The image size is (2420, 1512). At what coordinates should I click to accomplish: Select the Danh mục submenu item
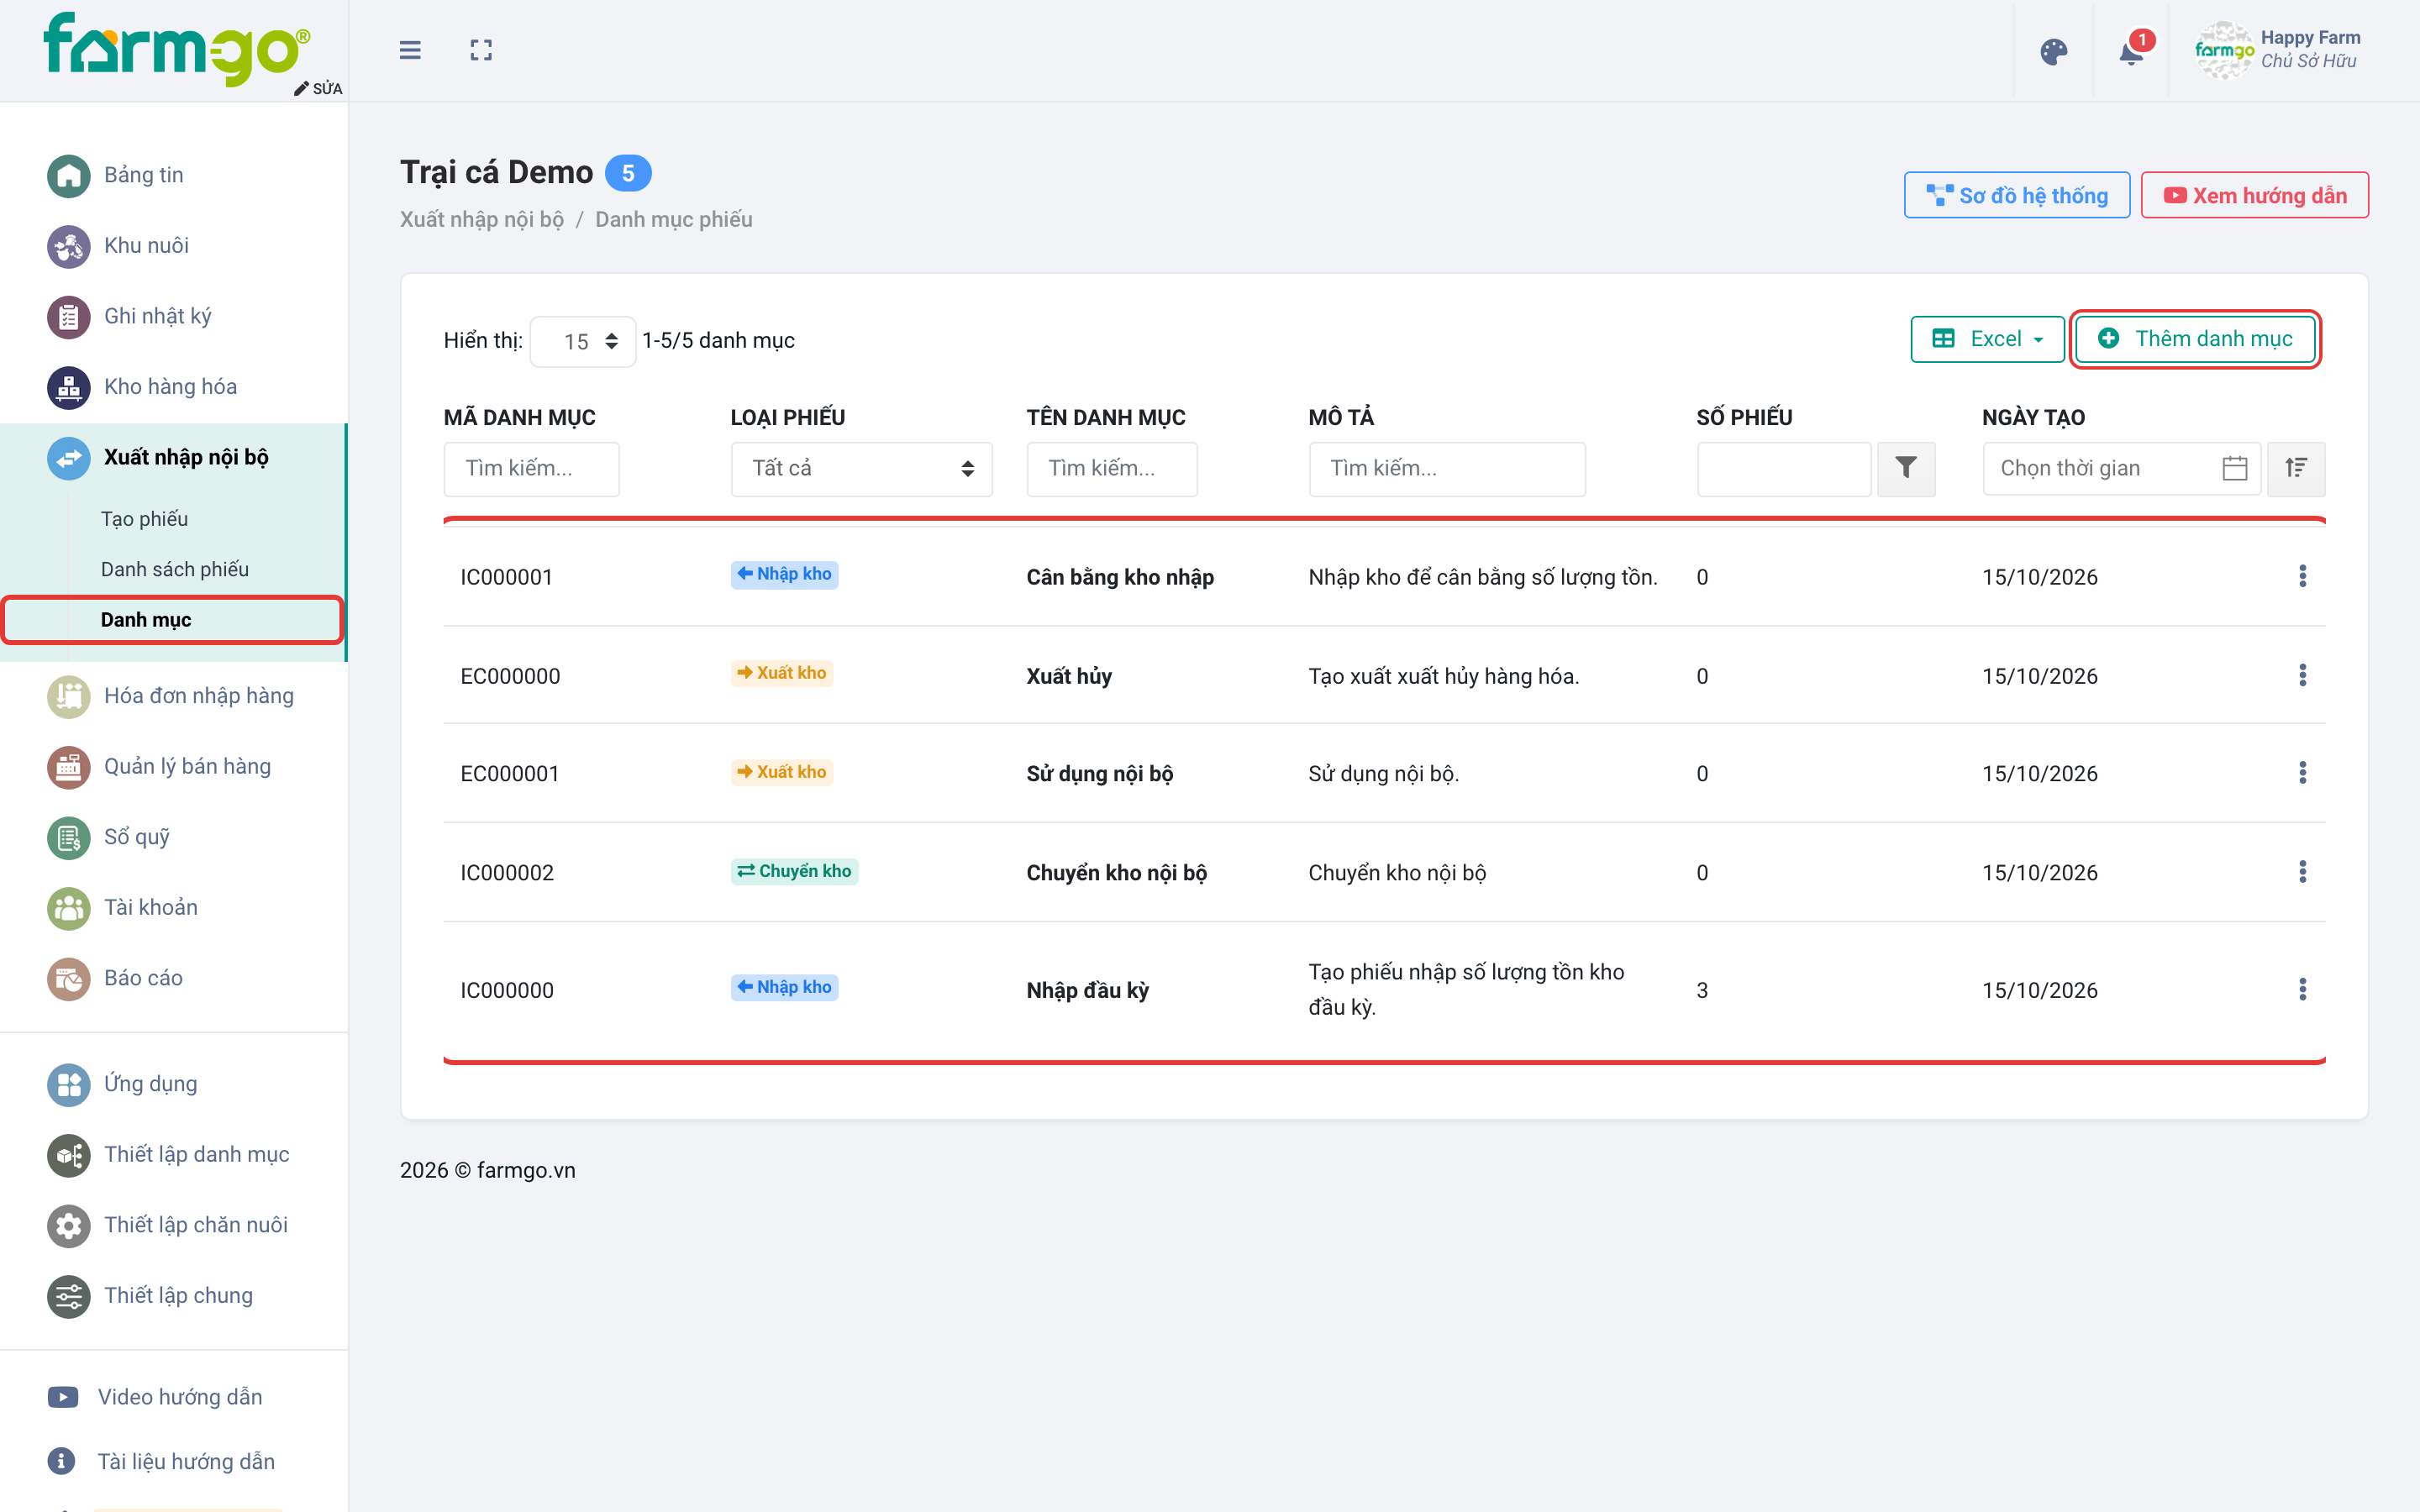[x=173, y=620]
